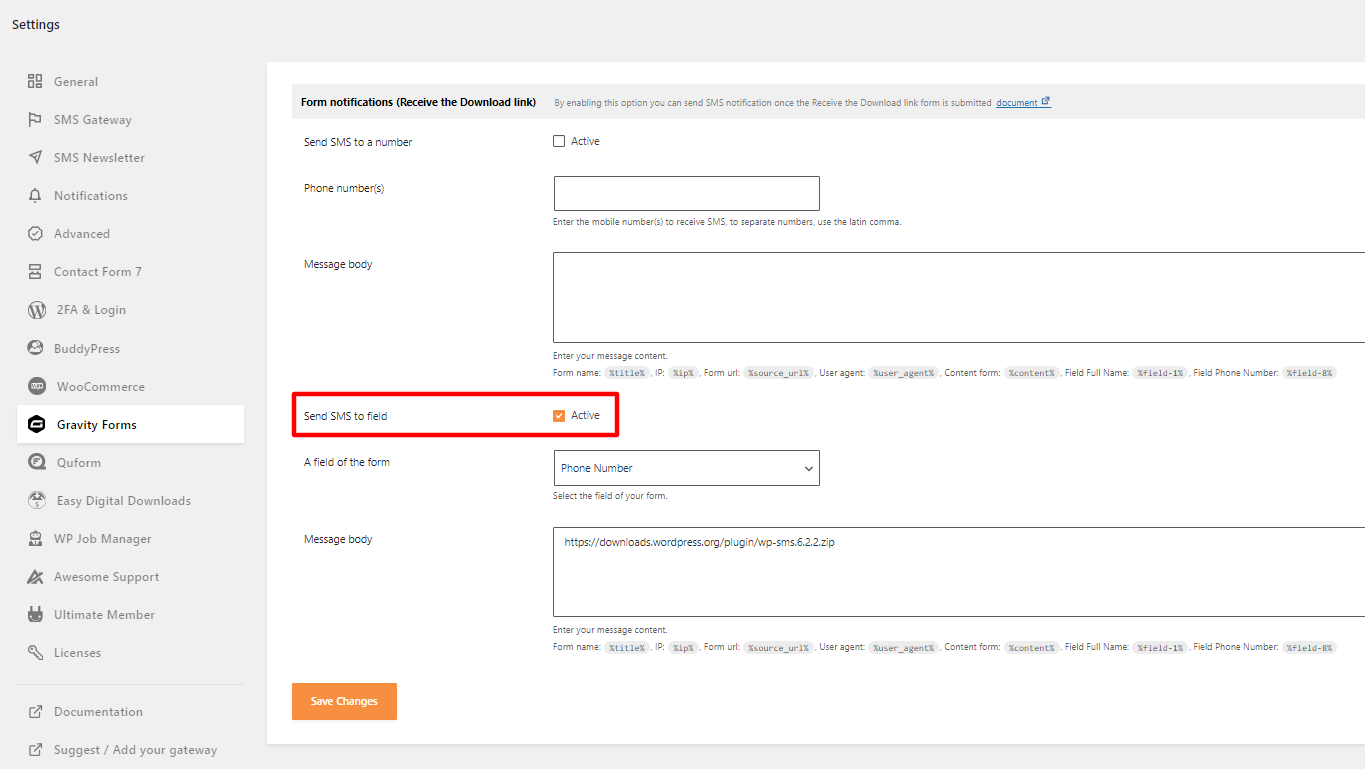This screenshot has height=769, width=1365.
Task: Click the %title% tag under upper message body
Action: (626, 373)
